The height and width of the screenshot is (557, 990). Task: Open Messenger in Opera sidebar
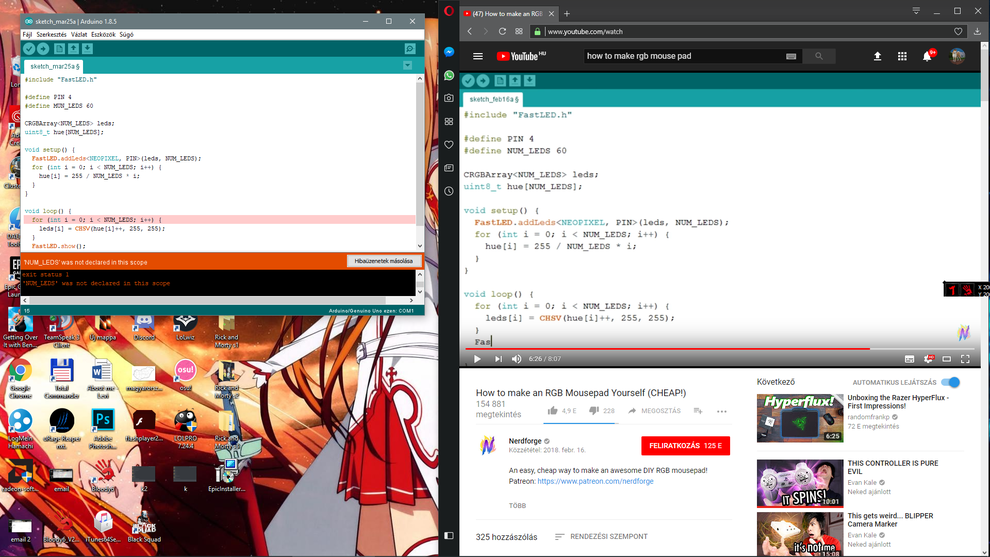pos(449,52)
